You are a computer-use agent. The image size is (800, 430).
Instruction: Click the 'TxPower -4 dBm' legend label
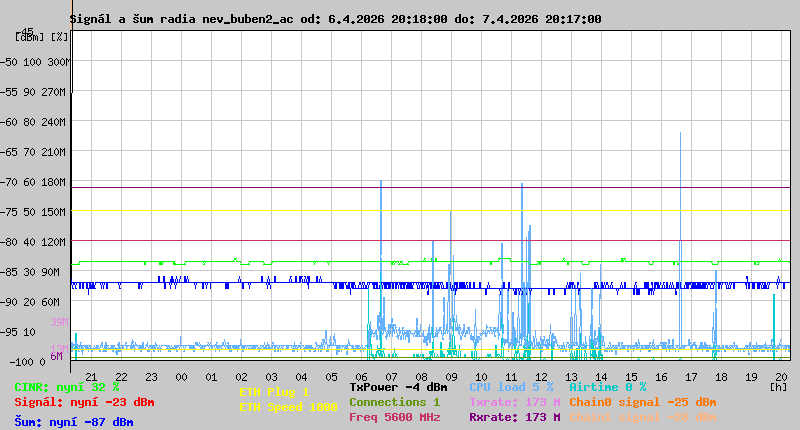coord(398,387)
